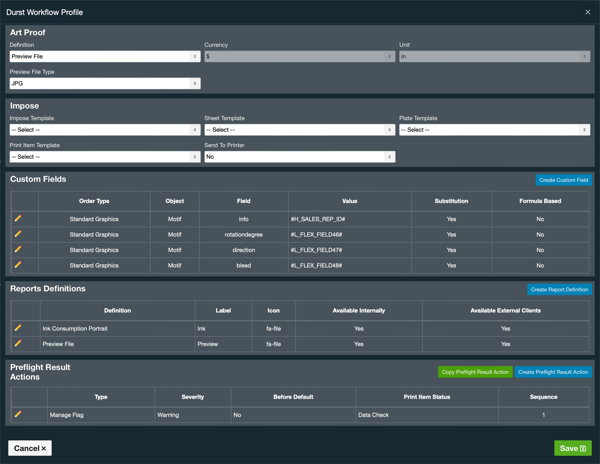Click Create Custom Field button

pos(563,180)
